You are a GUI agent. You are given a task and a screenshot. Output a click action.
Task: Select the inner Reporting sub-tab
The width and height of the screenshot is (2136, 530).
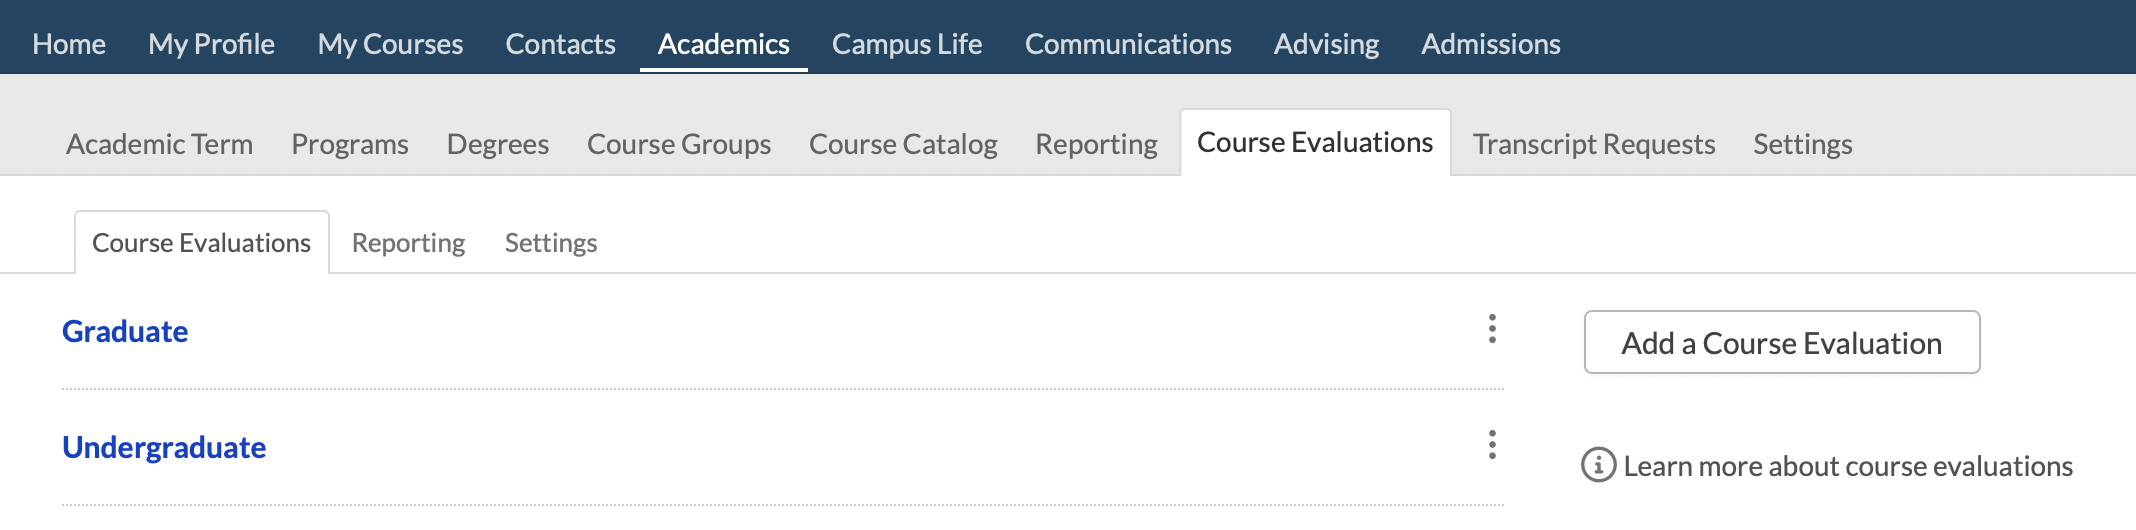click(408, 243)
